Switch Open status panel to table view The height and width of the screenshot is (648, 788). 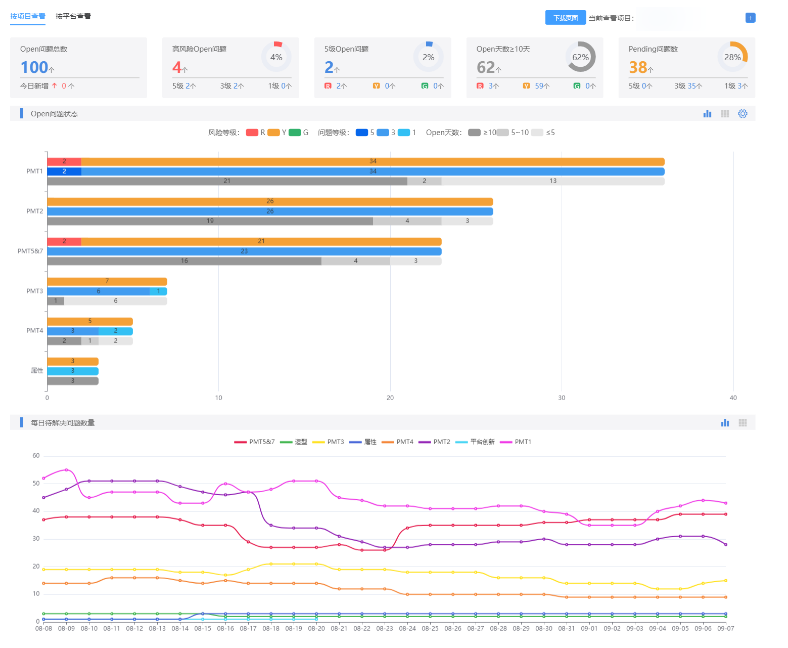tap(725, 114)
